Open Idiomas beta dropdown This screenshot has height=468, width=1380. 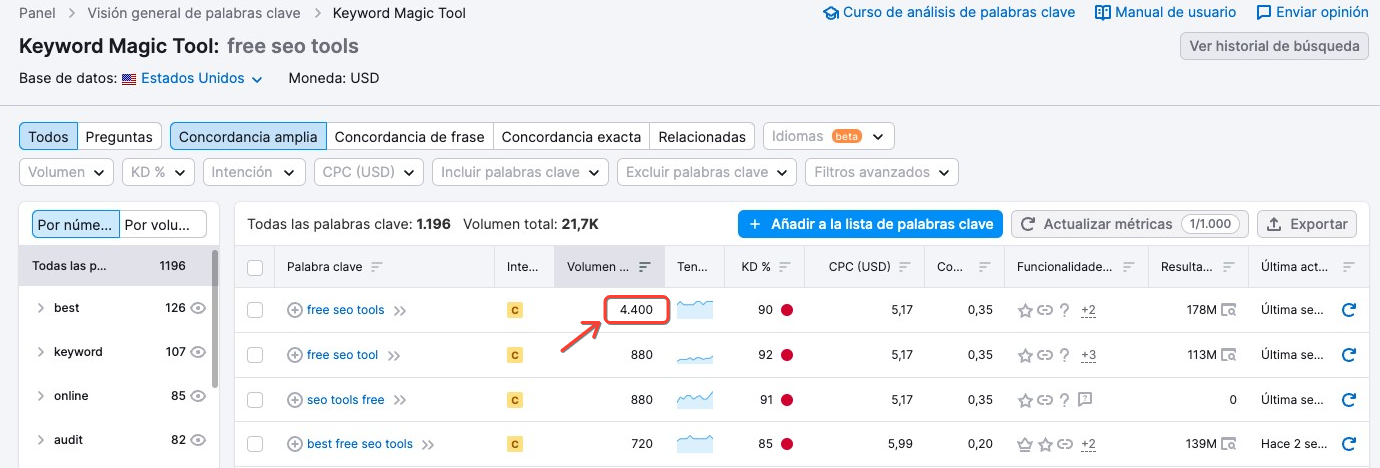click(x=829, y=136)
